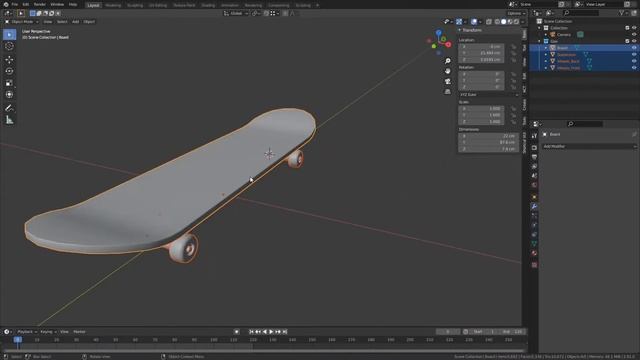Image resolution: width=640 pixels, height=360 pixels.
Task: Open the Object Mode dropdown
Action: pos(22,22)
